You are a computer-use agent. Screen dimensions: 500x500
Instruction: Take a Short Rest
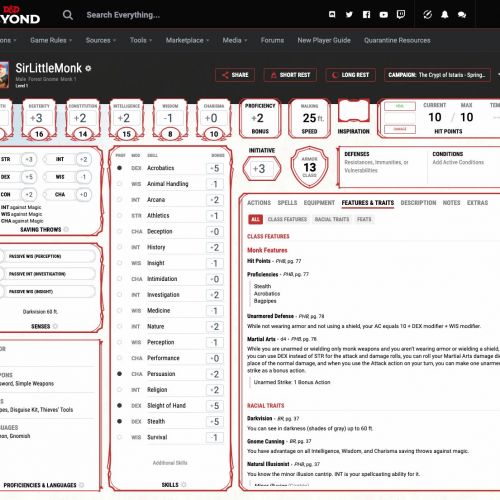point(290,75)
